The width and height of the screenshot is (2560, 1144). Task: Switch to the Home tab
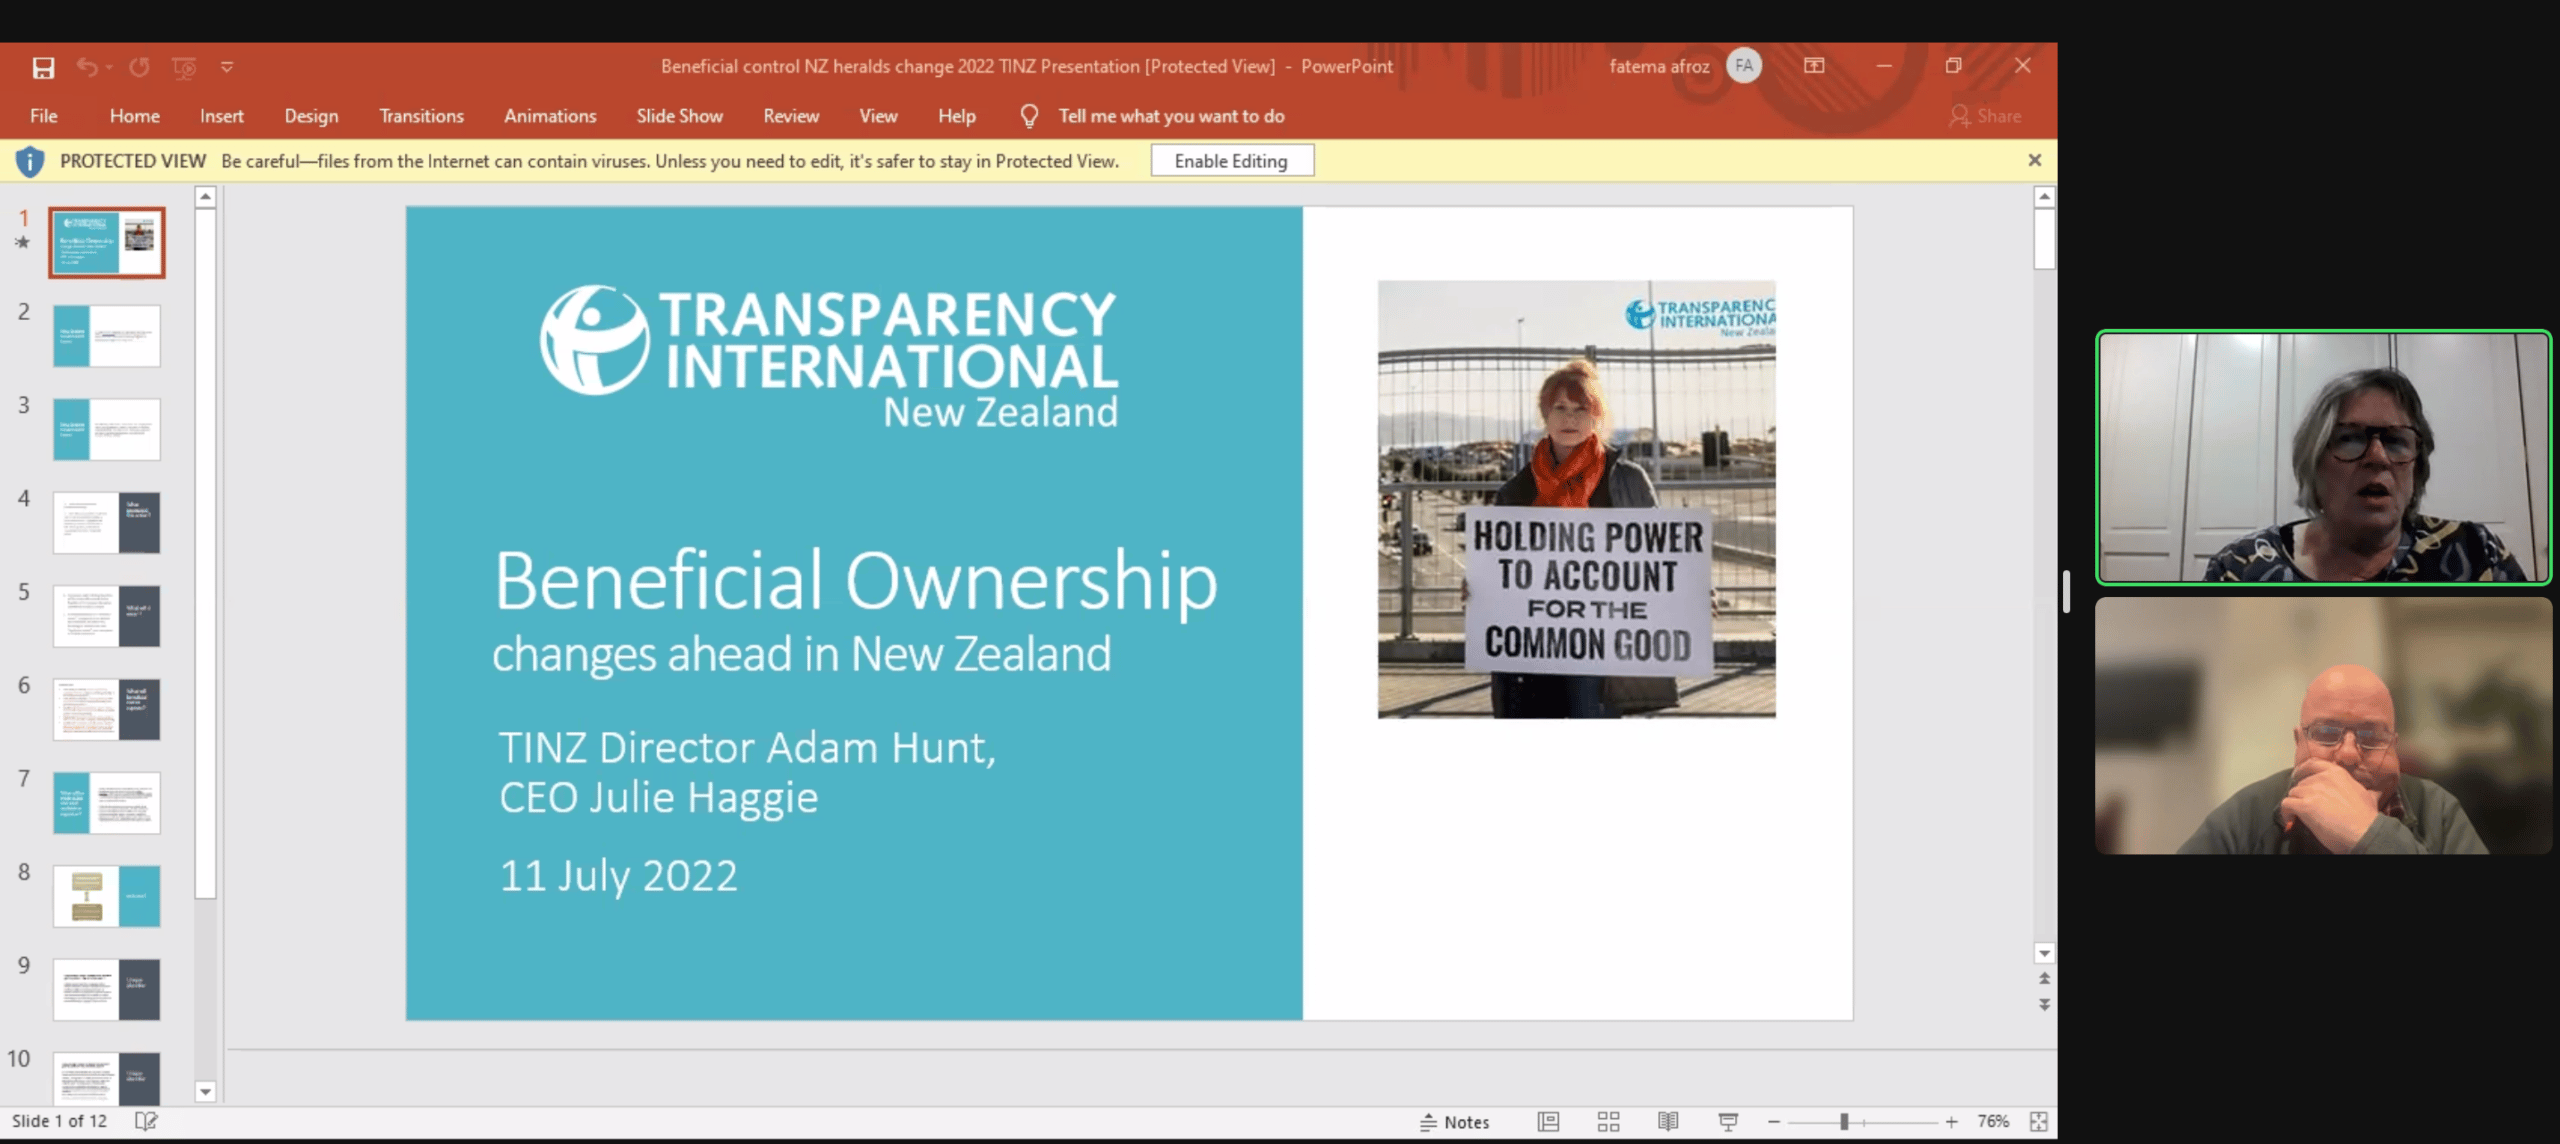(135, 116)
